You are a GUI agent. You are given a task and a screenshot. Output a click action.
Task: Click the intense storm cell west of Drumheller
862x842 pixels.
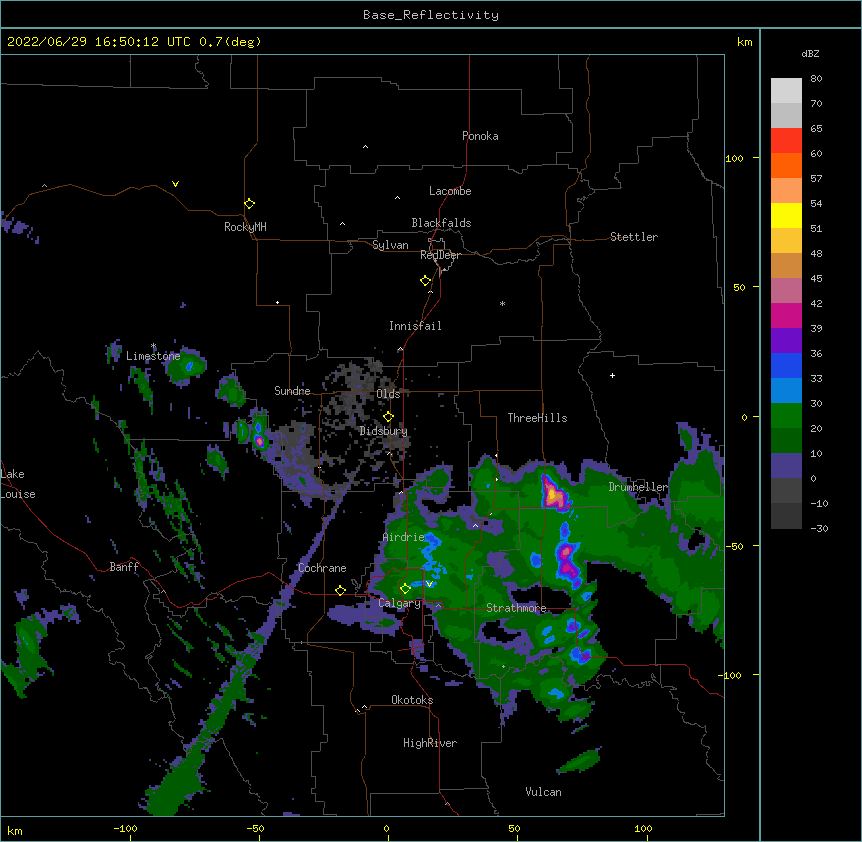[x=554, y=493]
